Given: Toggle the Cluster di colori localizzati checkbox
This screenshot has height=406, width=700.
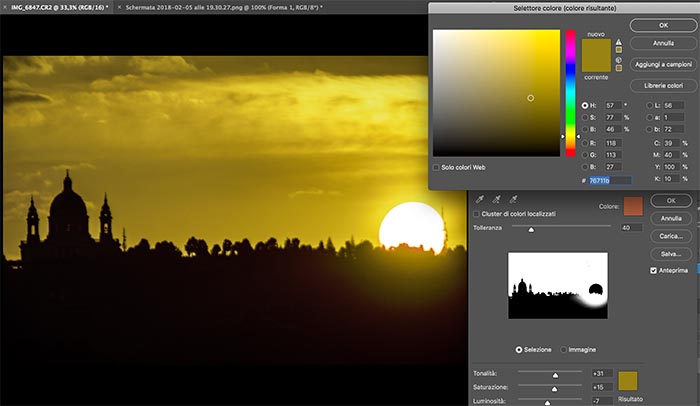Looking at the screenshot, I should click(x=476, y=214).
